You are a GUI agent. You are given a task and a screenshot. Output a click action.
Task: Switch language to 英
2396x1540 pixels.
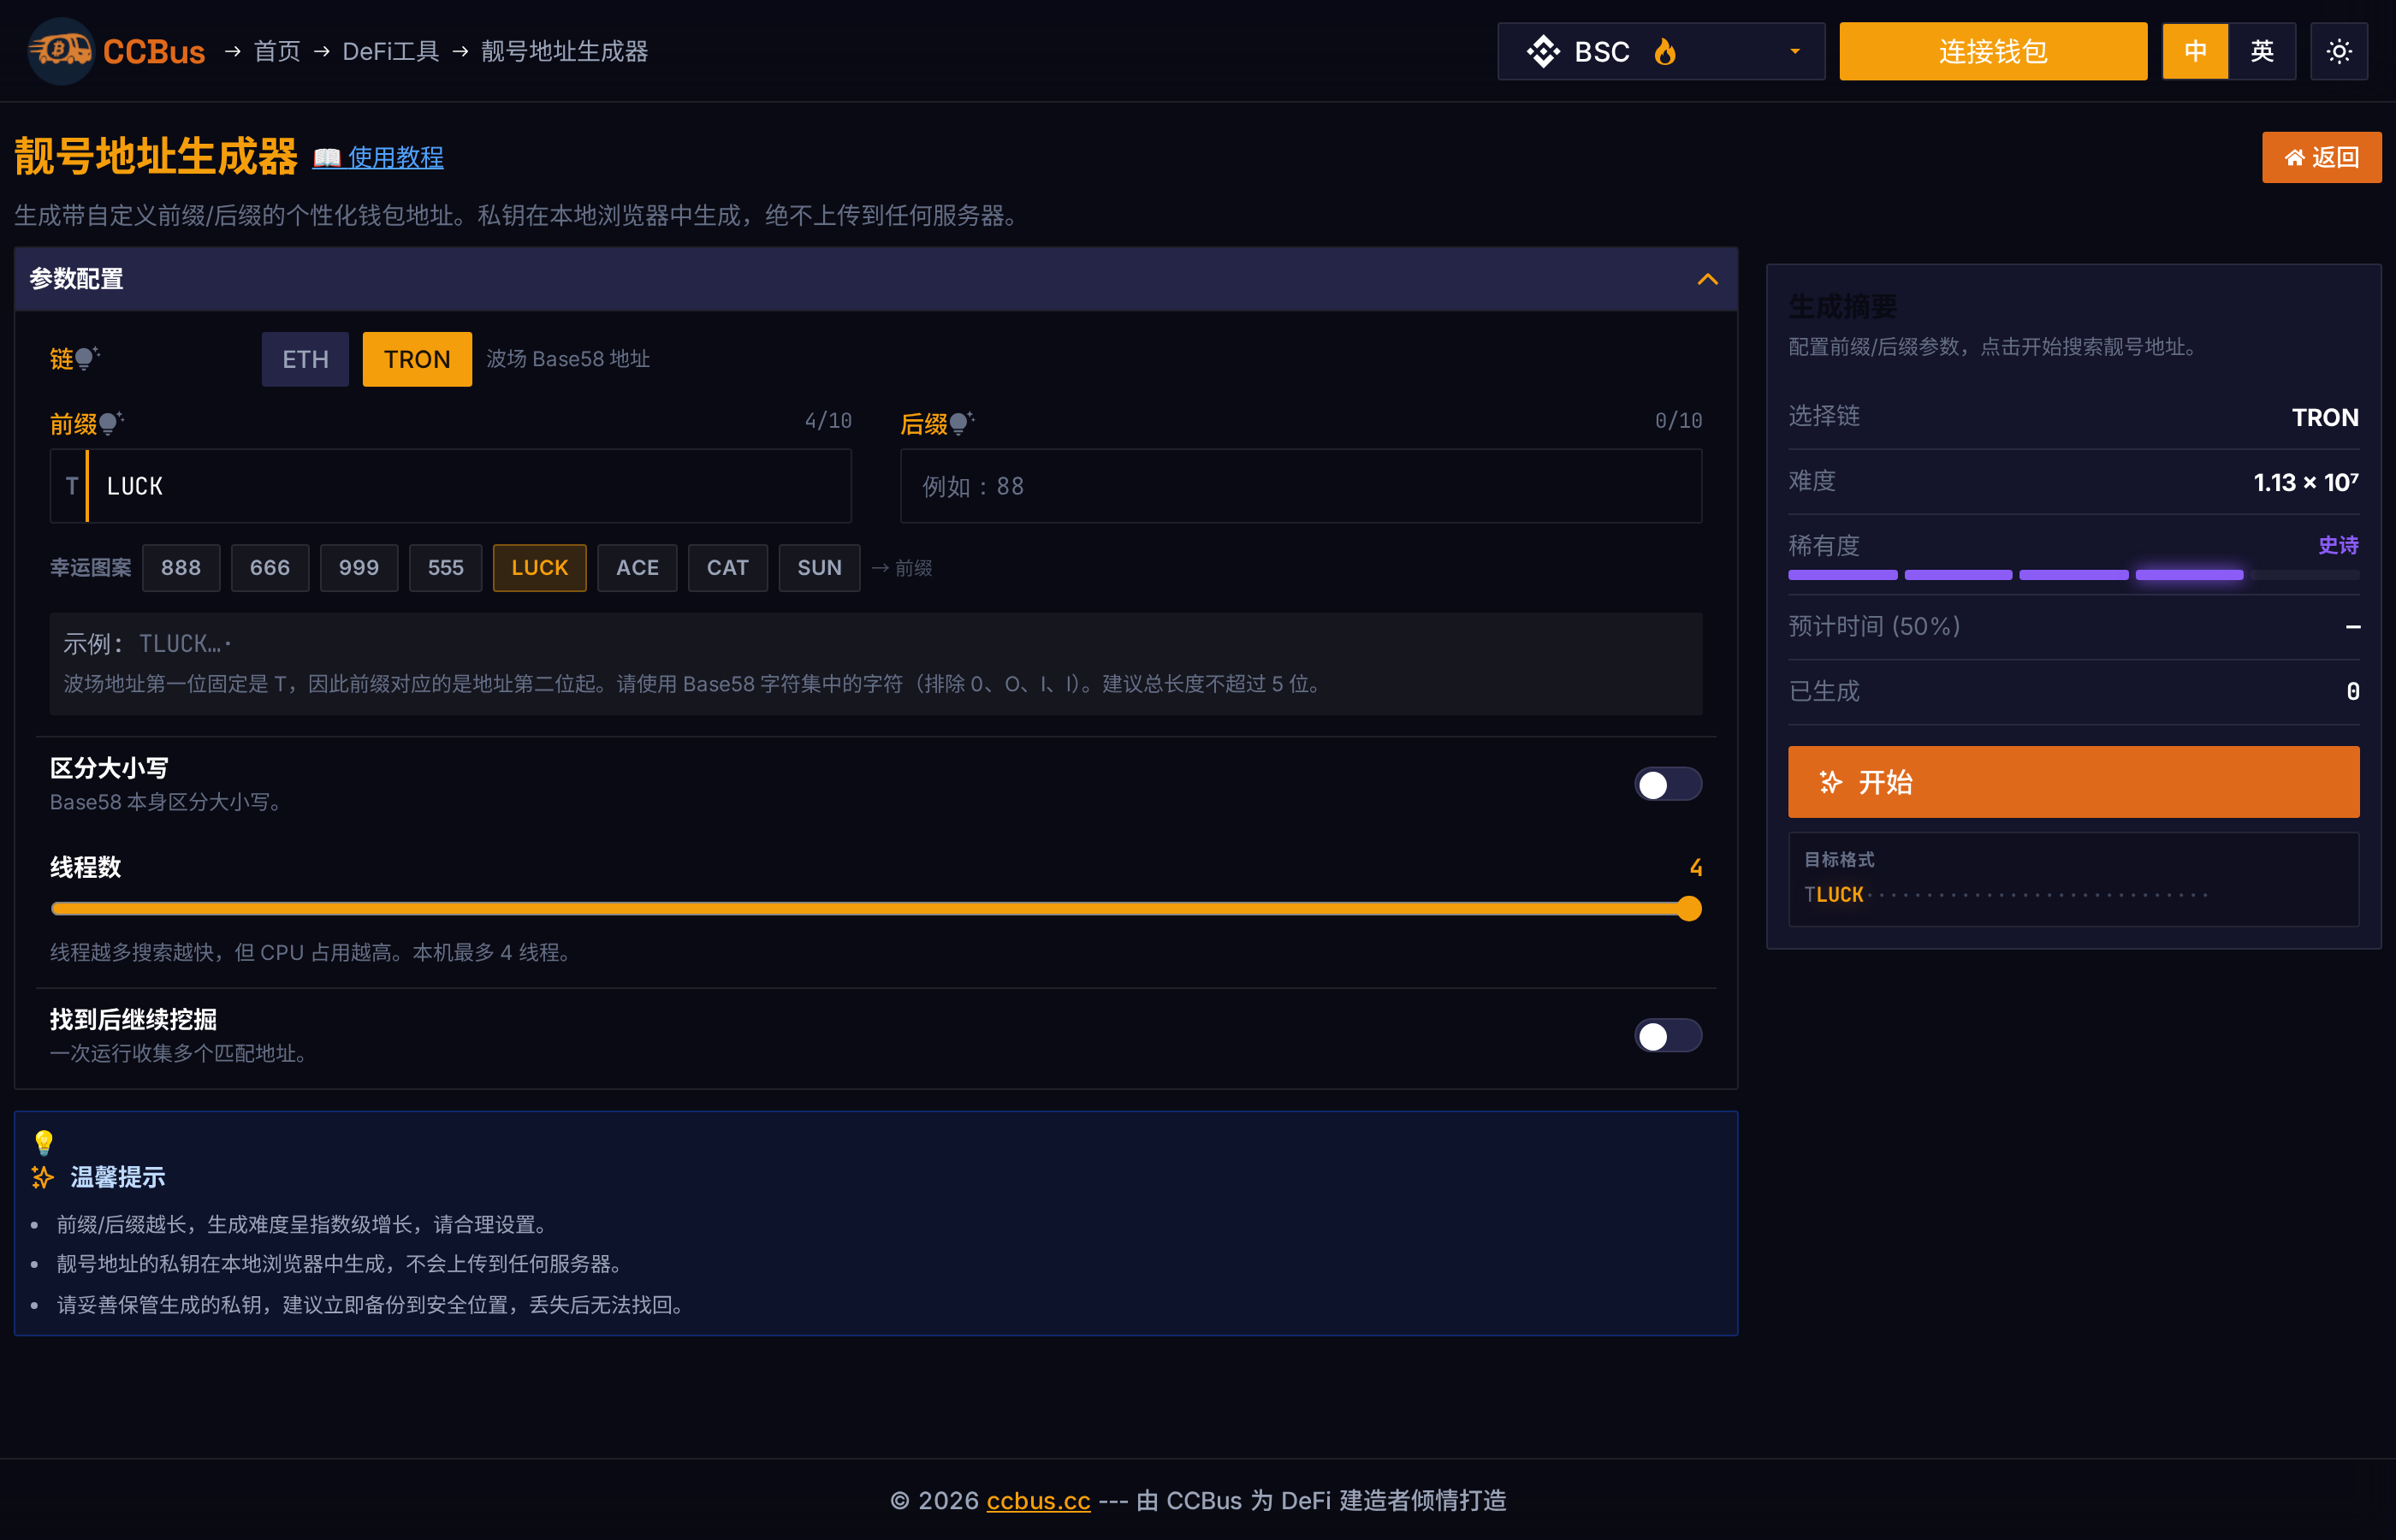pos(2262,51)
